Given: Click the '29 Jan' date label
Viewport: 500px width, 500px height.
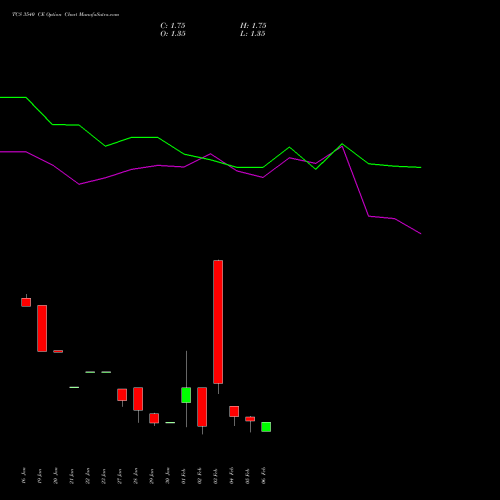Looking at the screenshot, I should coord(152,475).
